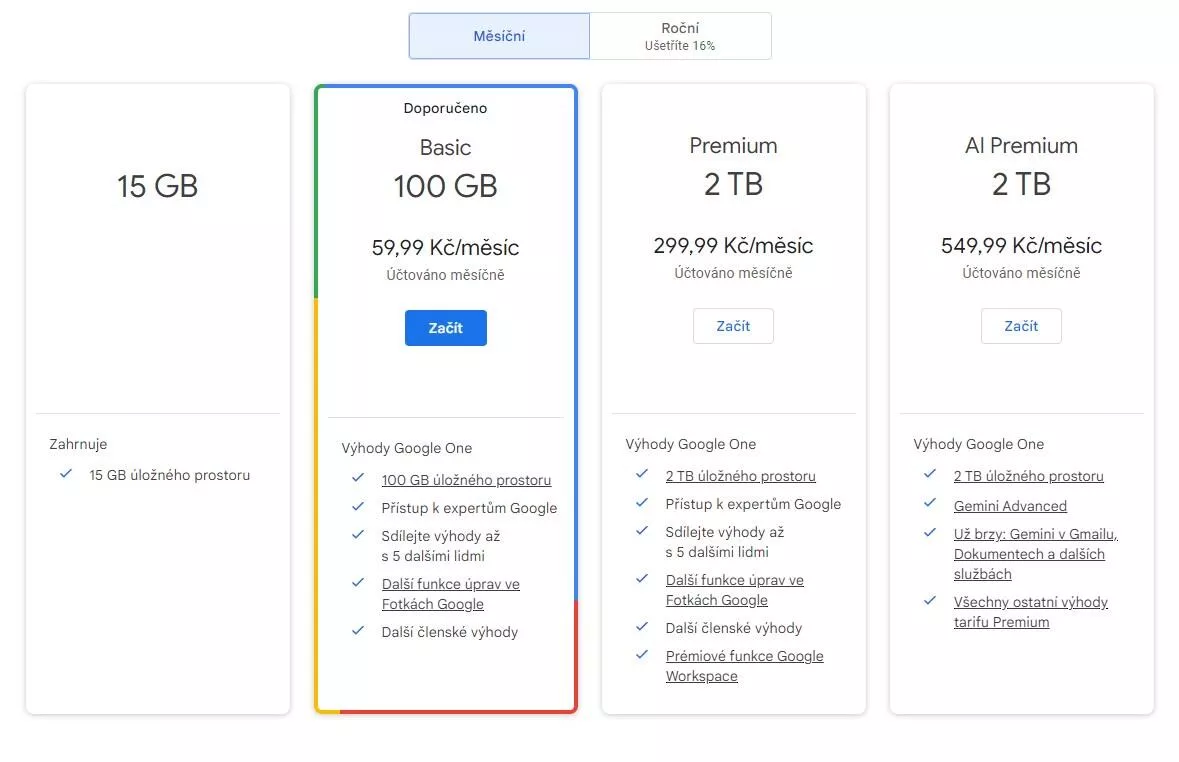Open the 'Prémiové funkce Google Workspace' link

(x=744, y=666)
